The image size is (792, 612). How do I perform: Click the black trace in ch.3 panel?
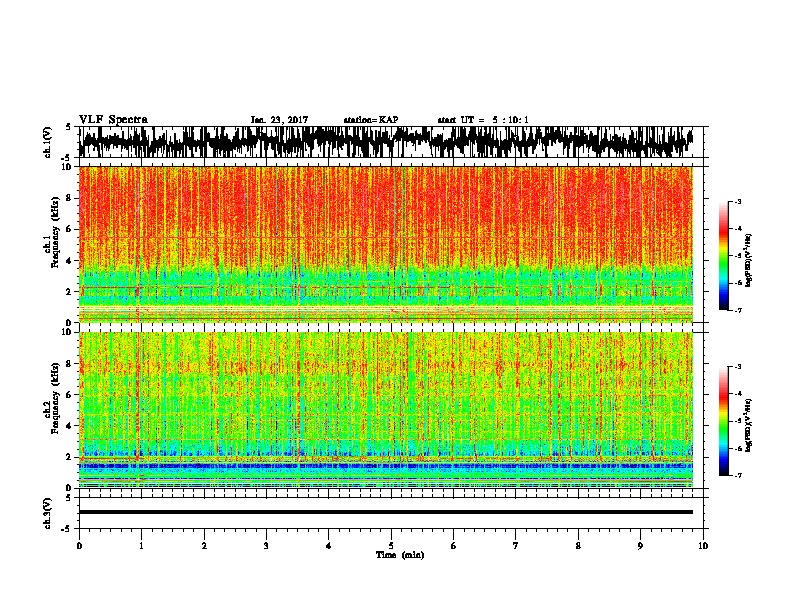385,512
